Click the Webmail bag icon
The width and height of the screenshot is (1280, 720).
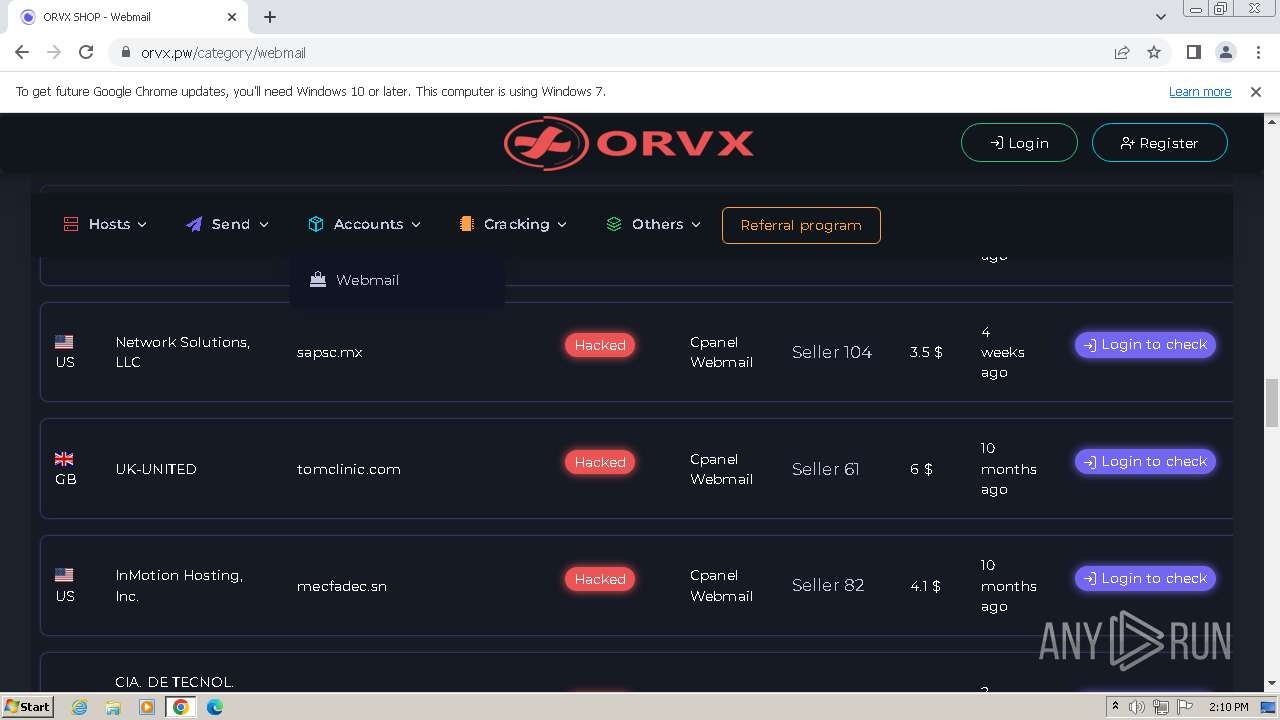pos(318,280)
